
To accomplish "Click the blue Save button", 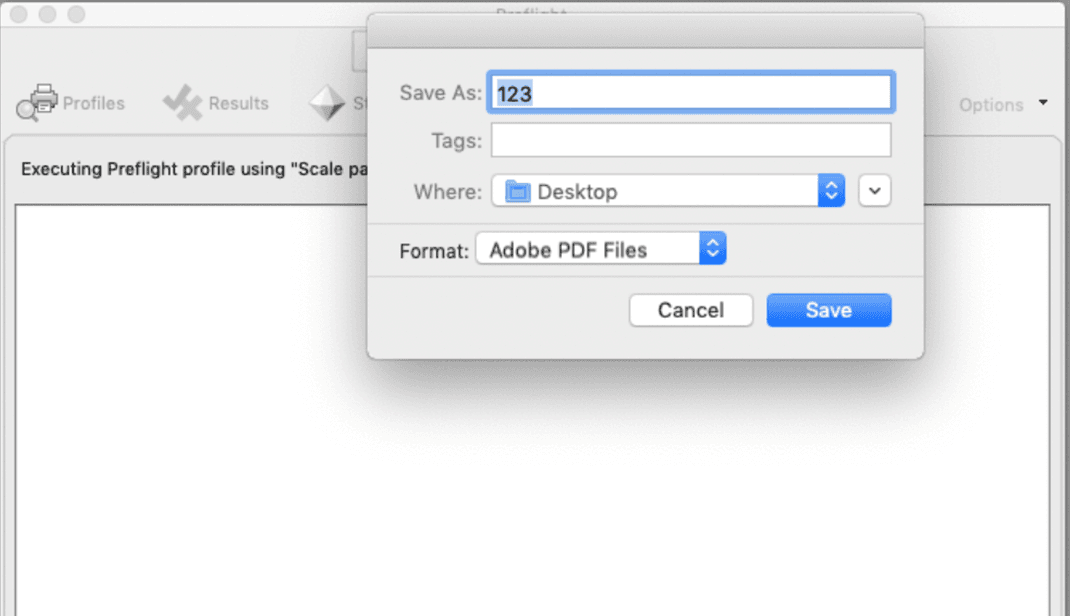I will (828, 310).
